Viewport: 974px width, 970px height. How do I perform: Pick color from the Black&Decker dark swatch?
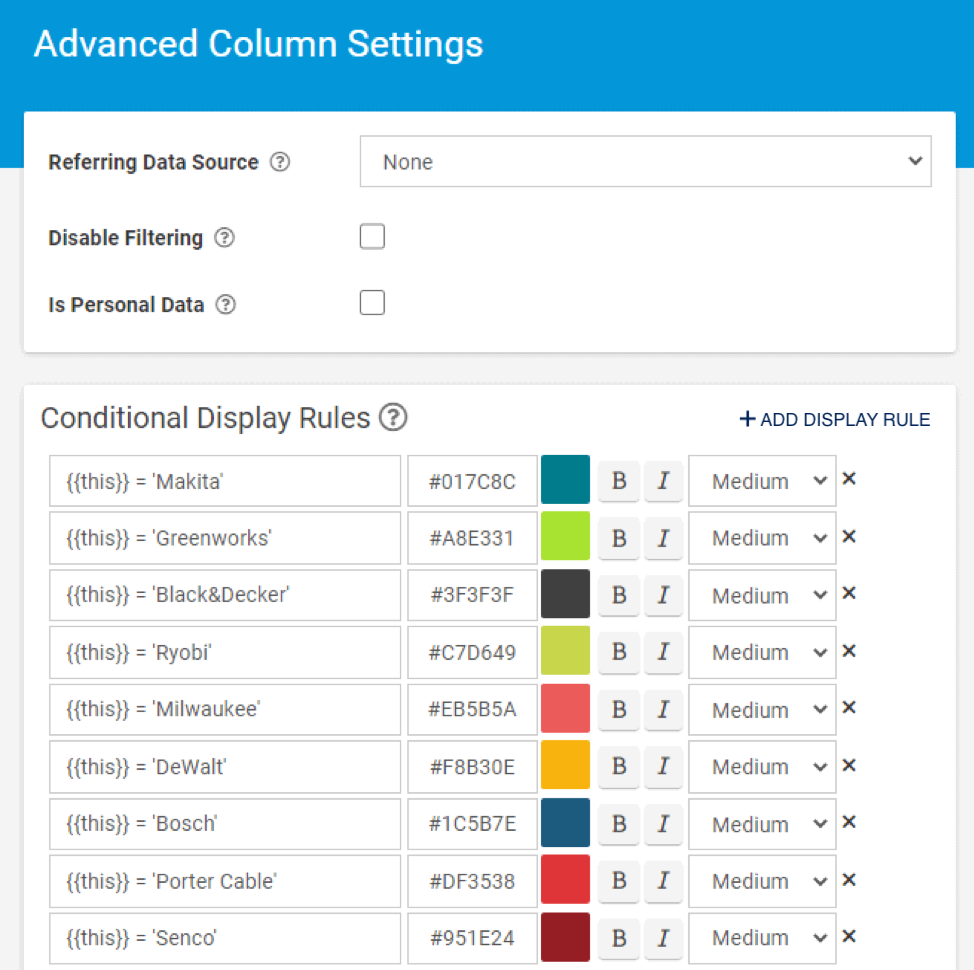565,594
